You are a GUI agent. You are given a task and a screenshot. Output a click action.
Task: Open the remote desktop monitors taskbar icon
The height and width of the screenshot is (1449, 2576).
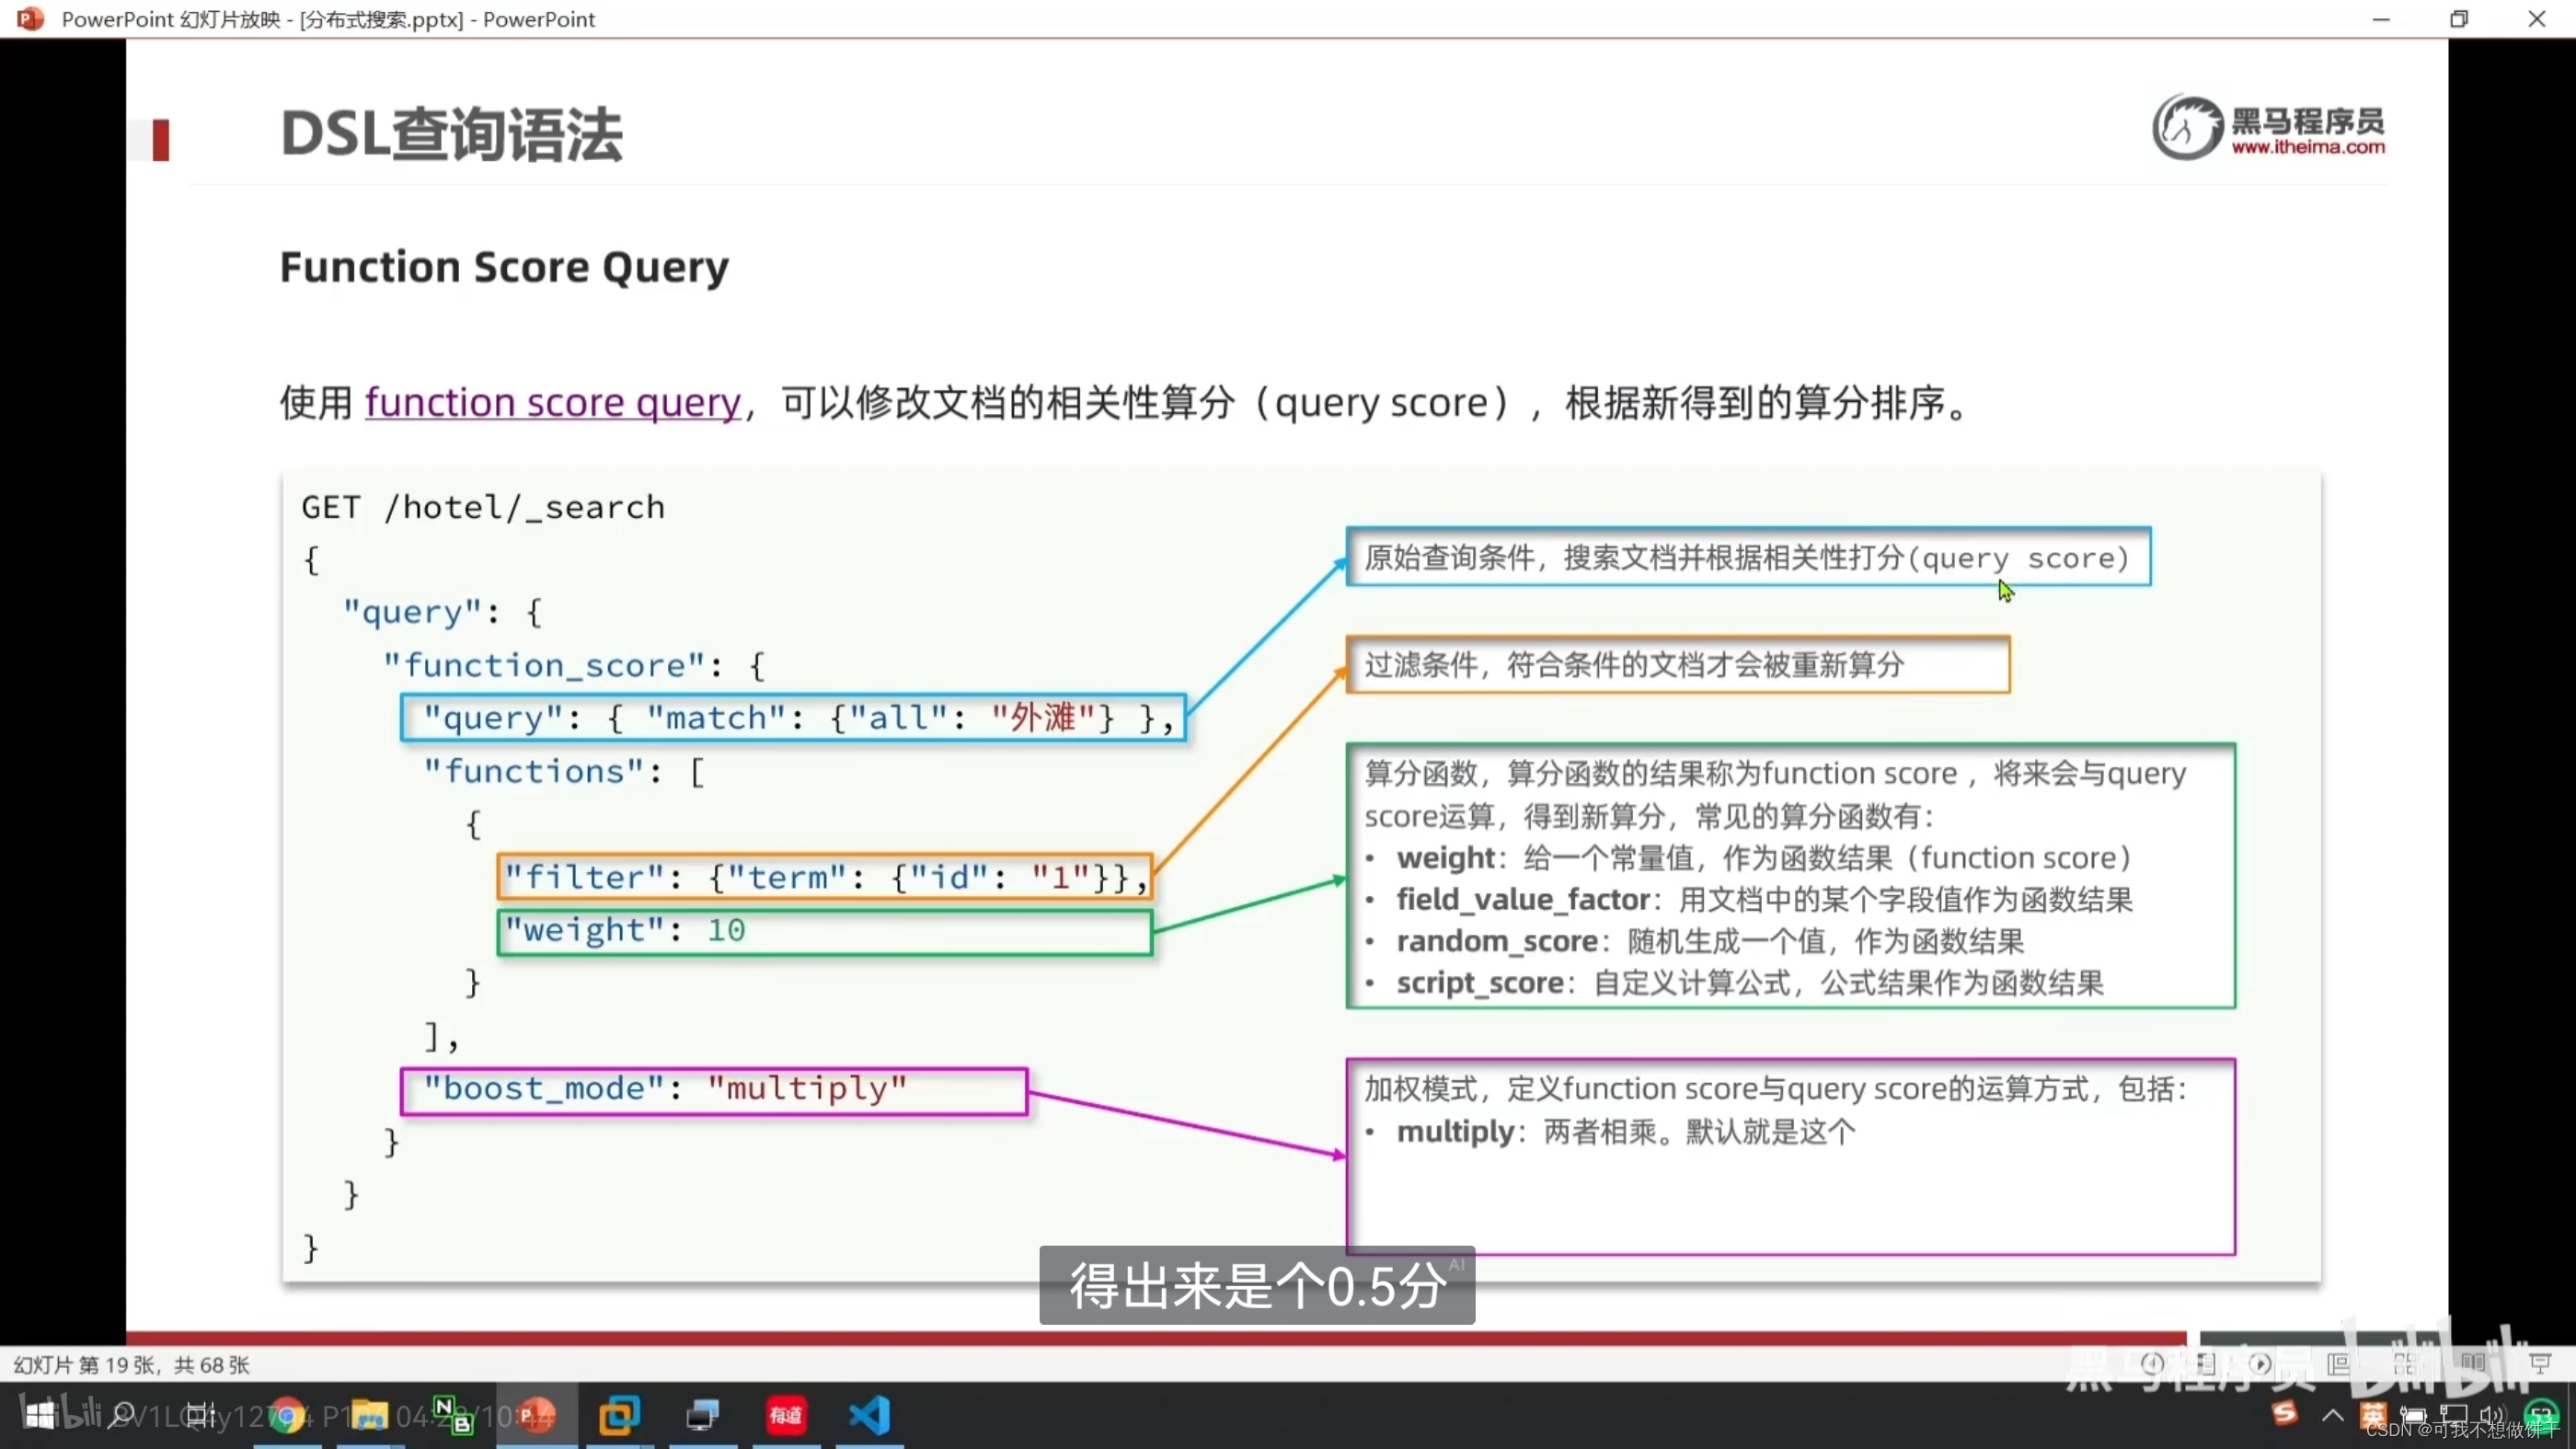tap(702, 1415)
